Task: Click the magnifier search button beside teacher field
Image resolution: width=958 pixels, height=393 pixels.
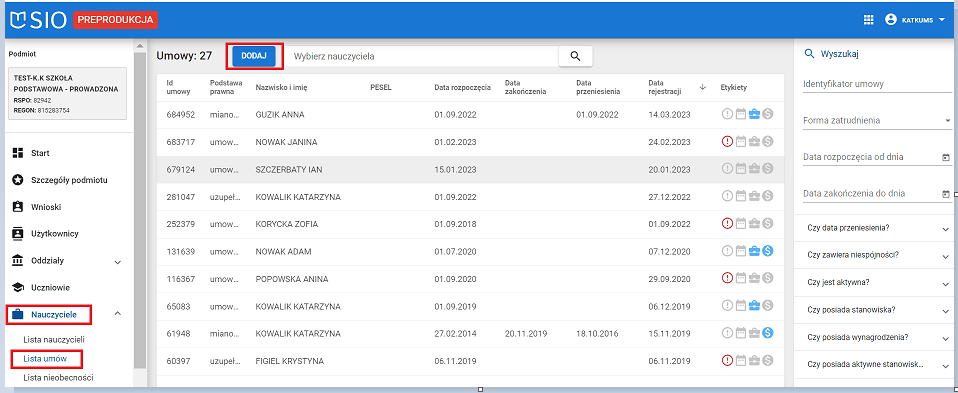Action: pyautogui.click(x=575, y=56)
